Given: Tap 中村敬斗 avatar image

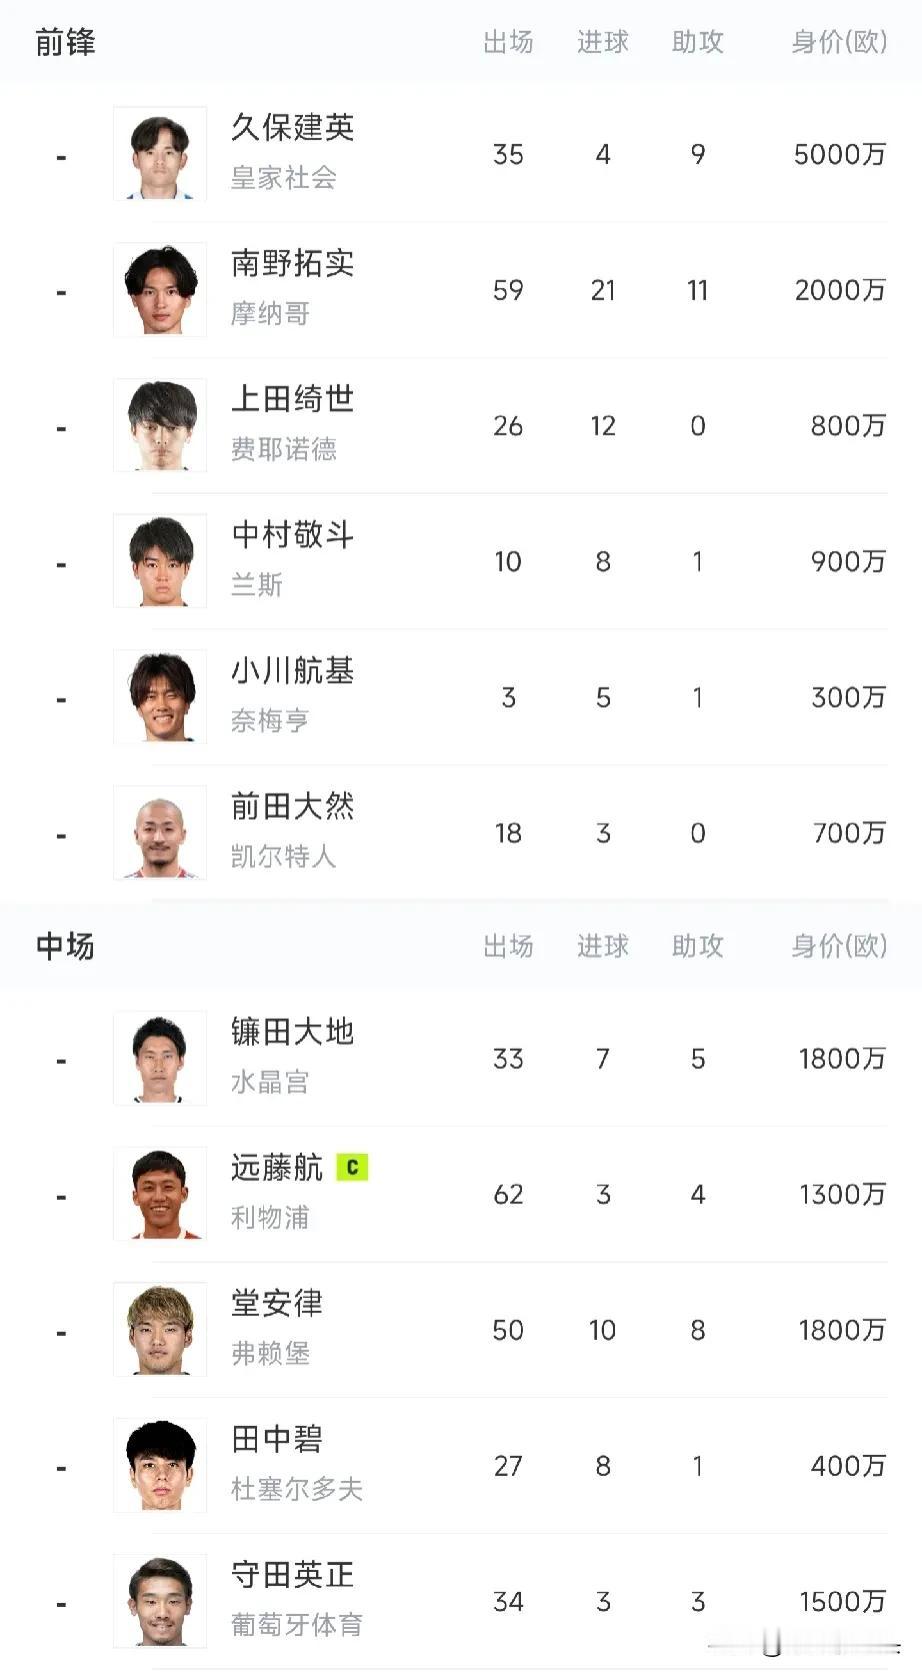Looking at the screenshot, I should pos(160,561).
